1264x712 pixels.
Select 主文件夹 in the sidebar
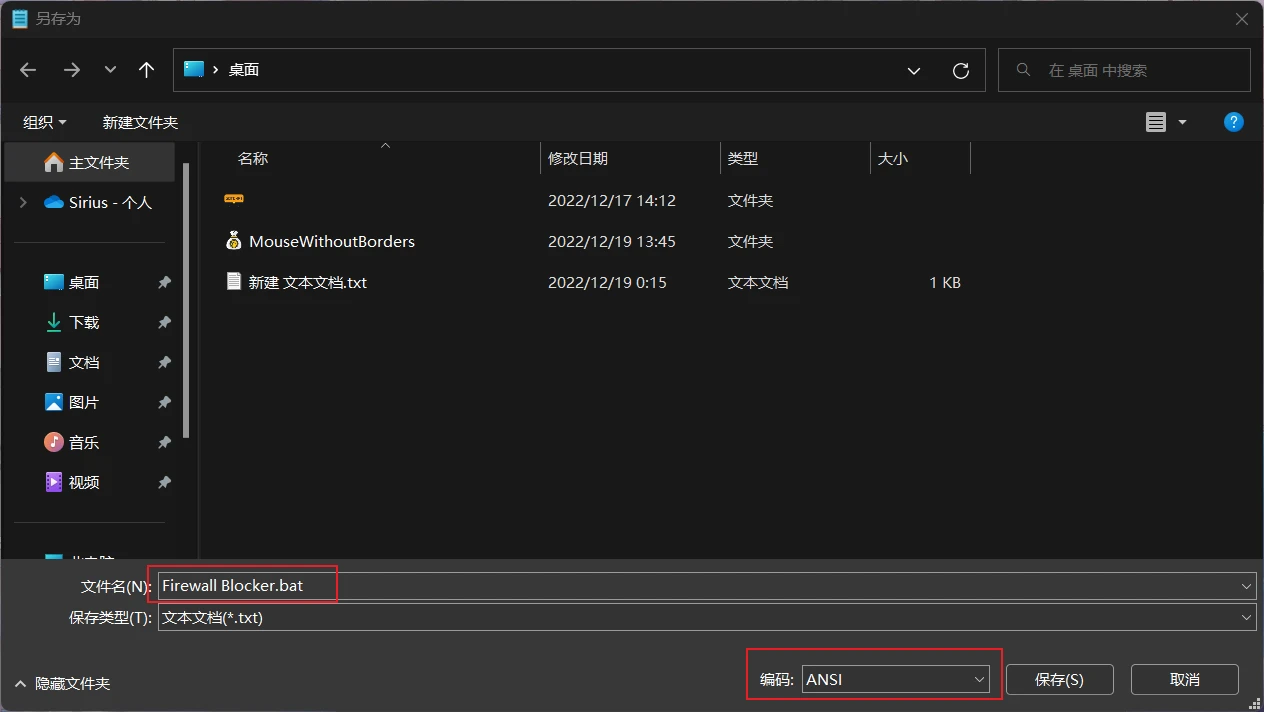90,162
